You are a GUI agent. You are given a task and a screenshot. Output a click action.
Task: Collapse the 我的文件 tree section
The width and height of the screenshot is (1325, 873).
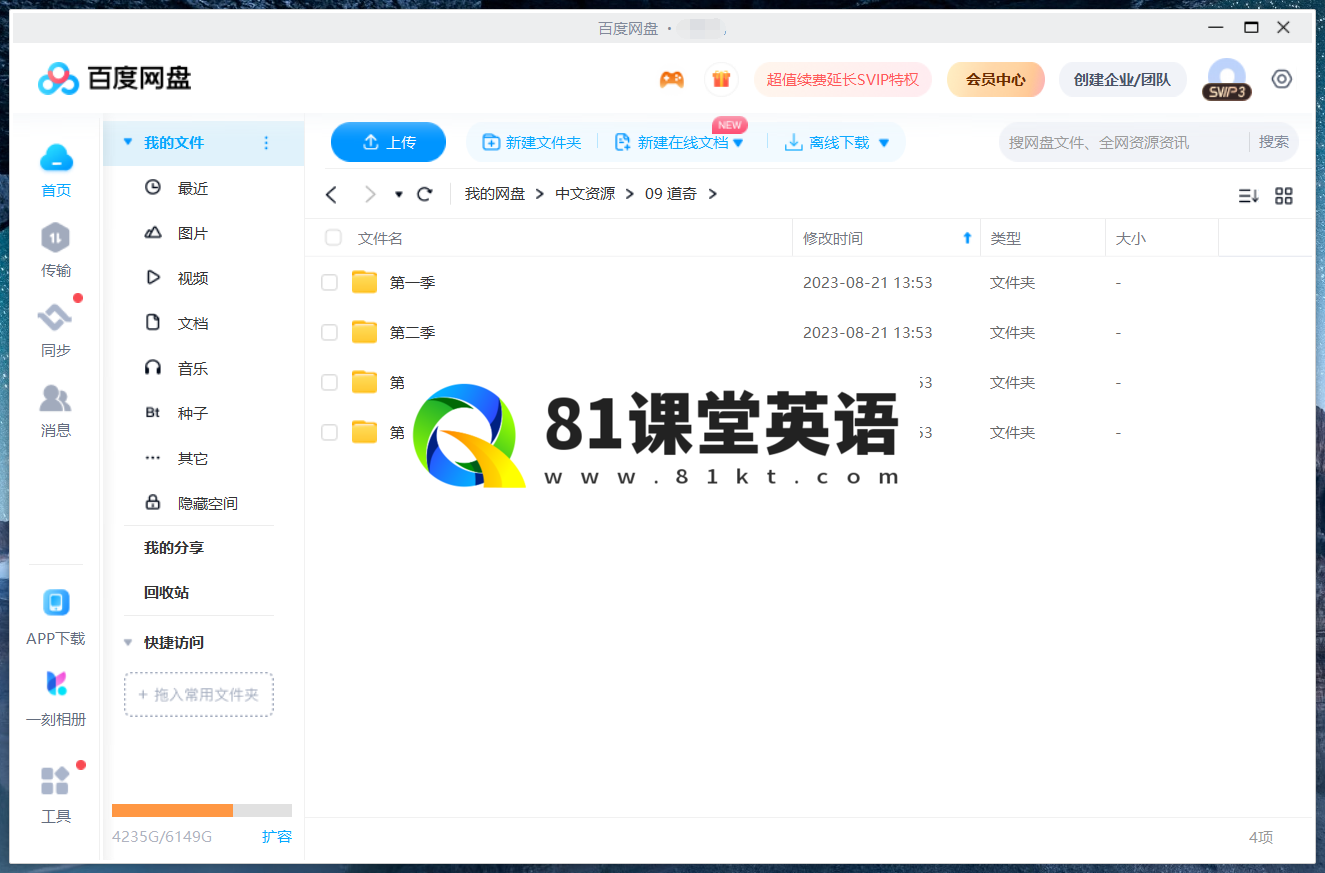tap(127, 143)
